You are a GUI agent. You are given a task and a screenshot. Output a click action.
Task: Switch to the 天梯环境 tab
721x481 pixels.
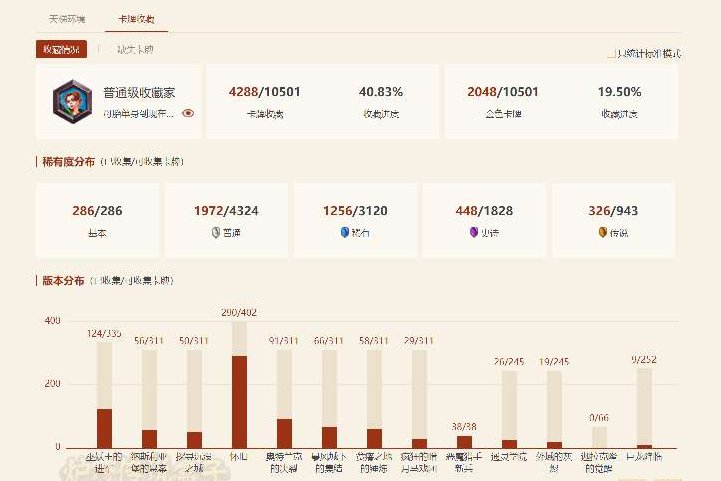click(x=67, y=19)
